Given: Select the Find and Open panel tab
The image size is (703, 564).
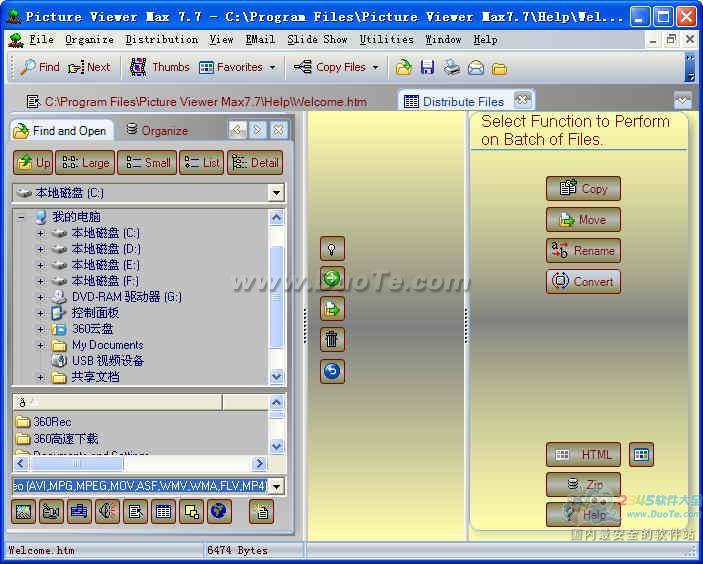Looking at the screenshot, I should click(x=61, y=130).
